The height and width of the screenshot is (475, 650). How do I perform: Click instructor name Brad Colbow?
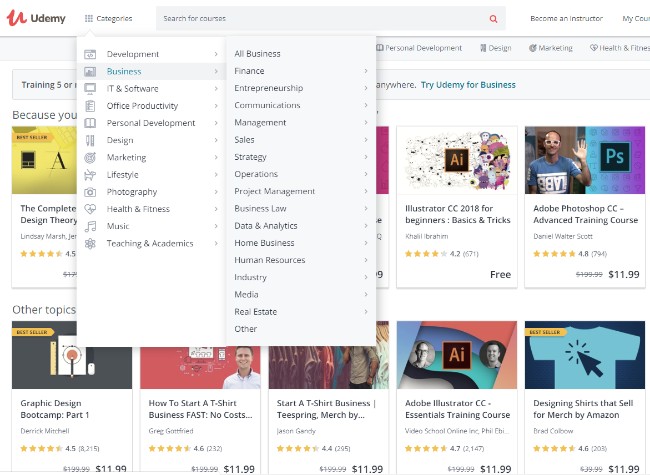553,431
